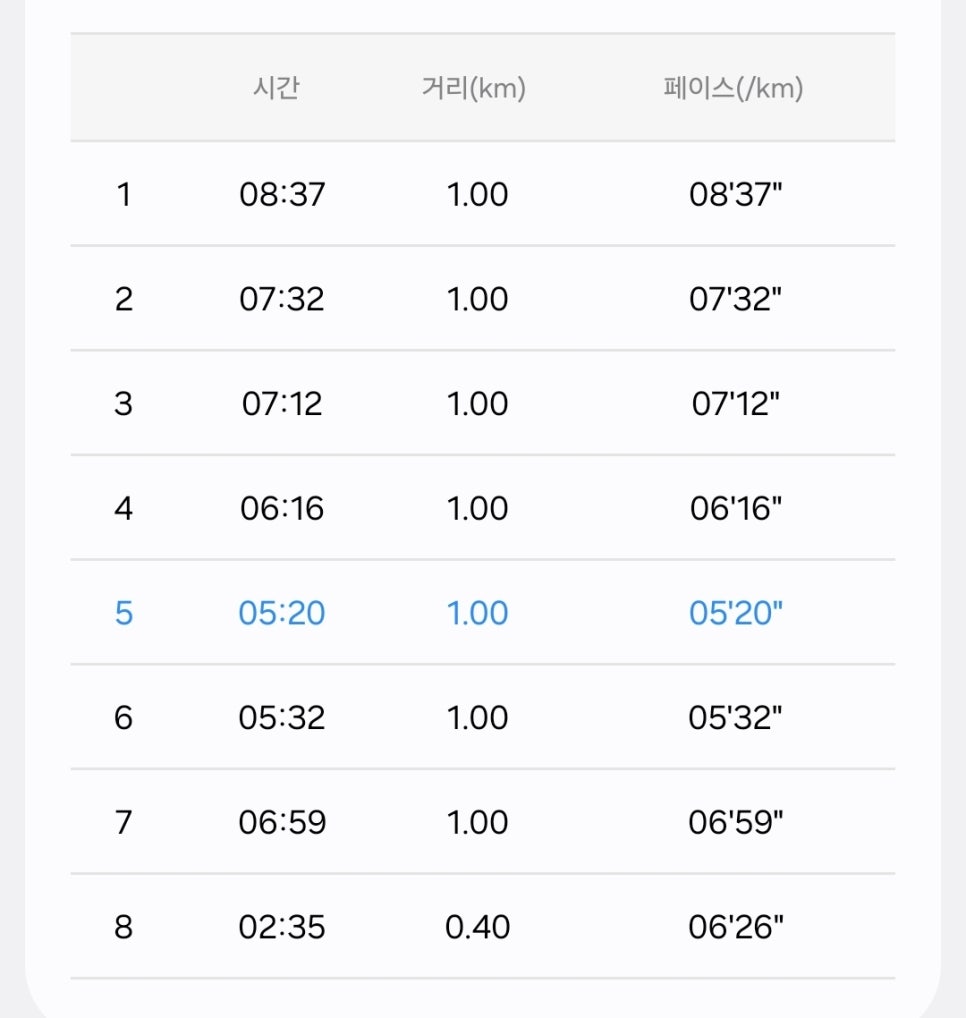Select the blue 05'20" pace value
Image resolution: width=966 pixels, height=1018 pixels.
[x=736, y=613]
